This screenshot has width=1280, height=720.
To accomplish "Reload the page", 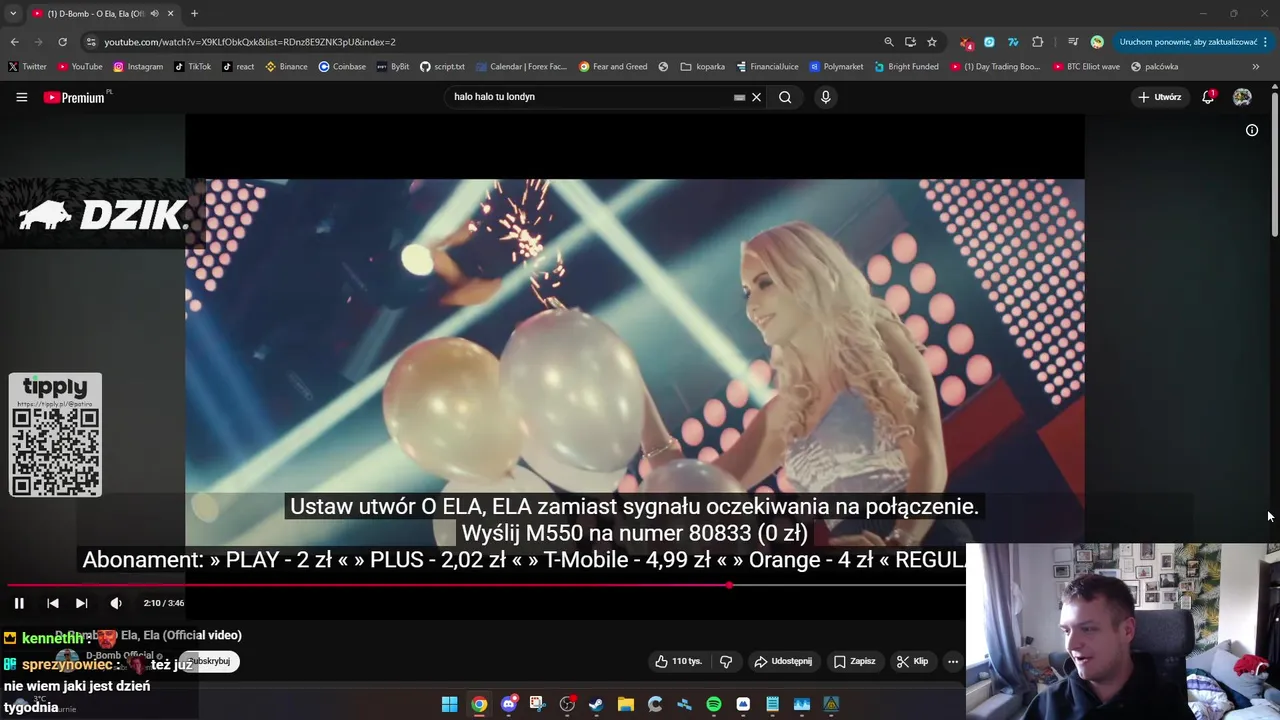I will (x=62, y=42).
